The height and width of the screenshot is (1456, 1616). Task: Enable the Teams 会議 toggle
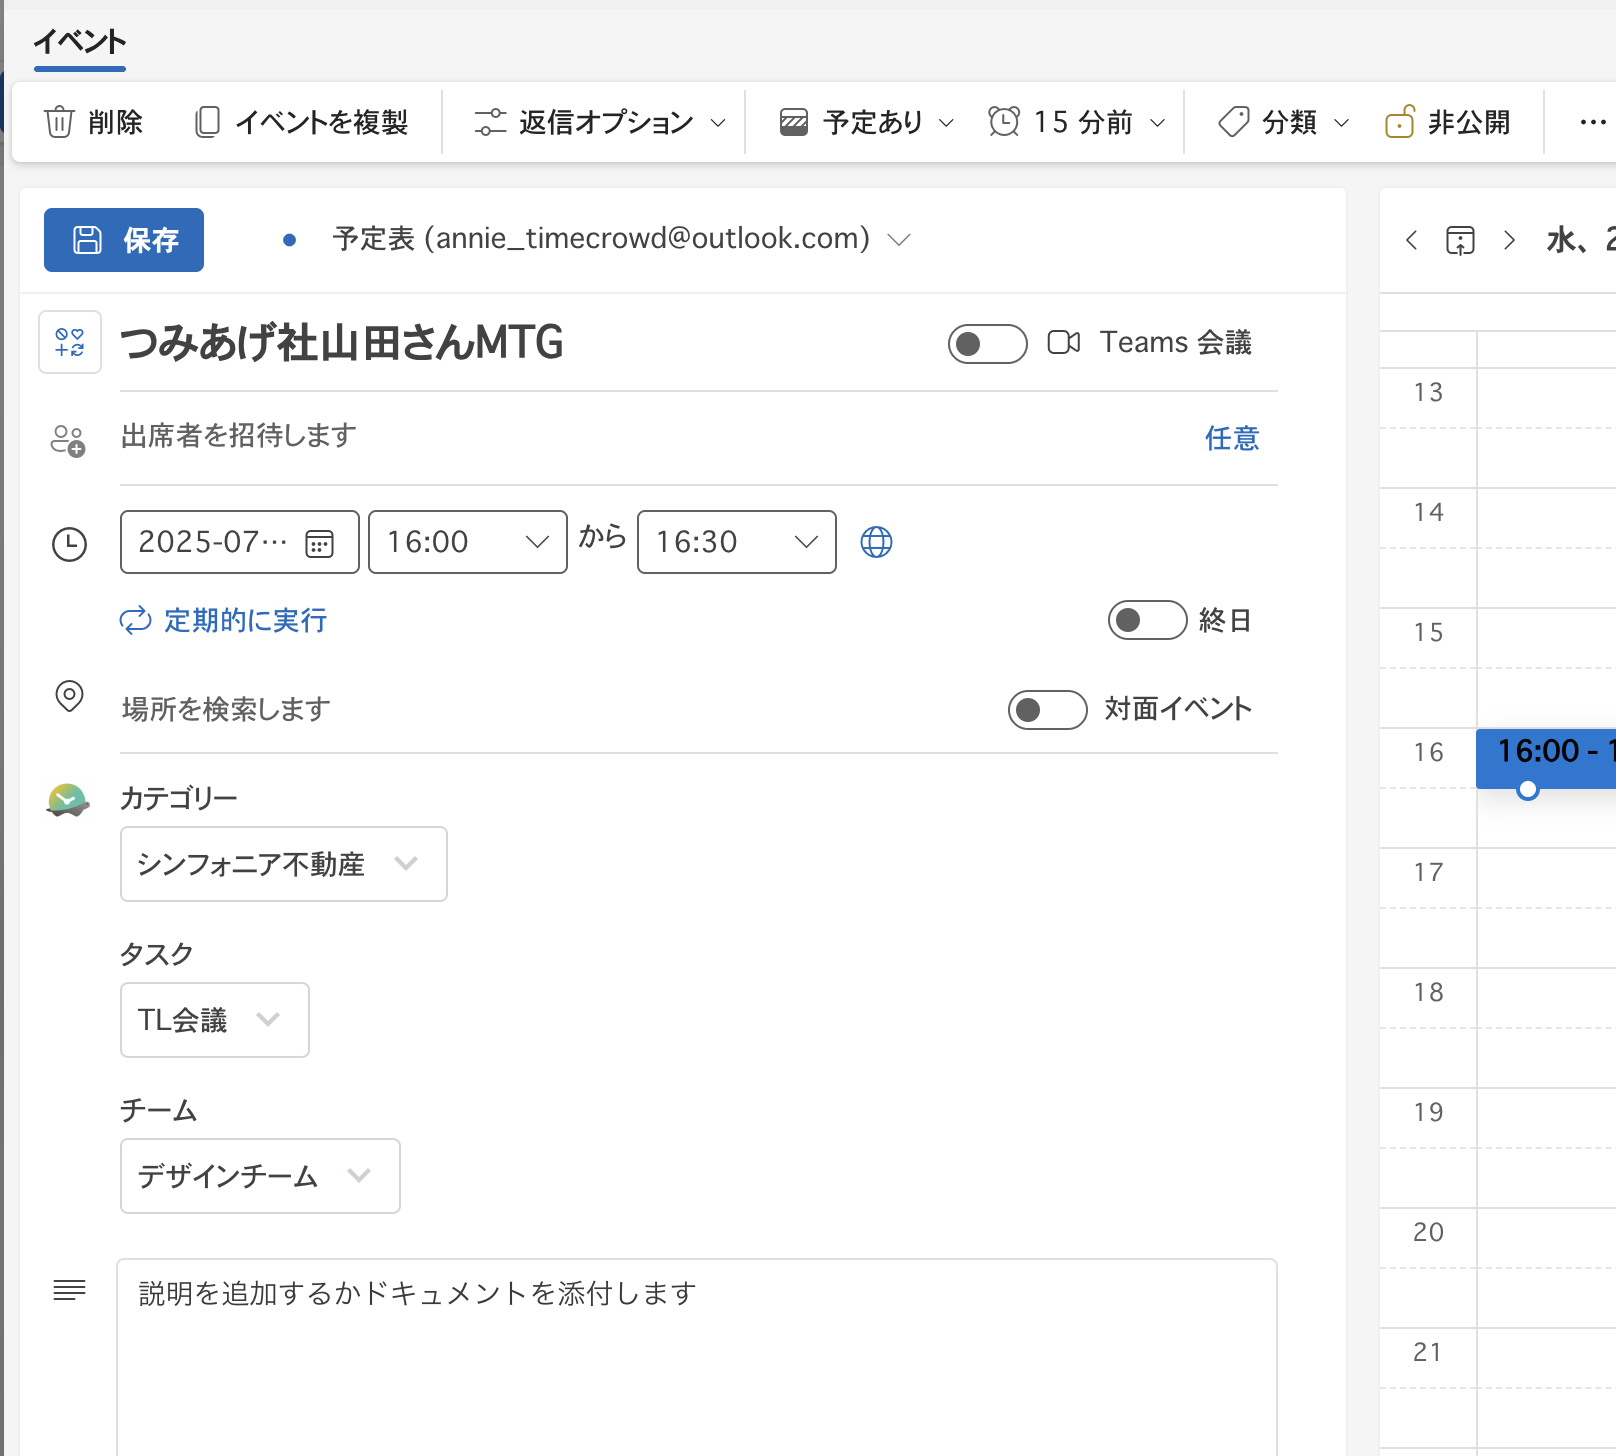[986, 343]
